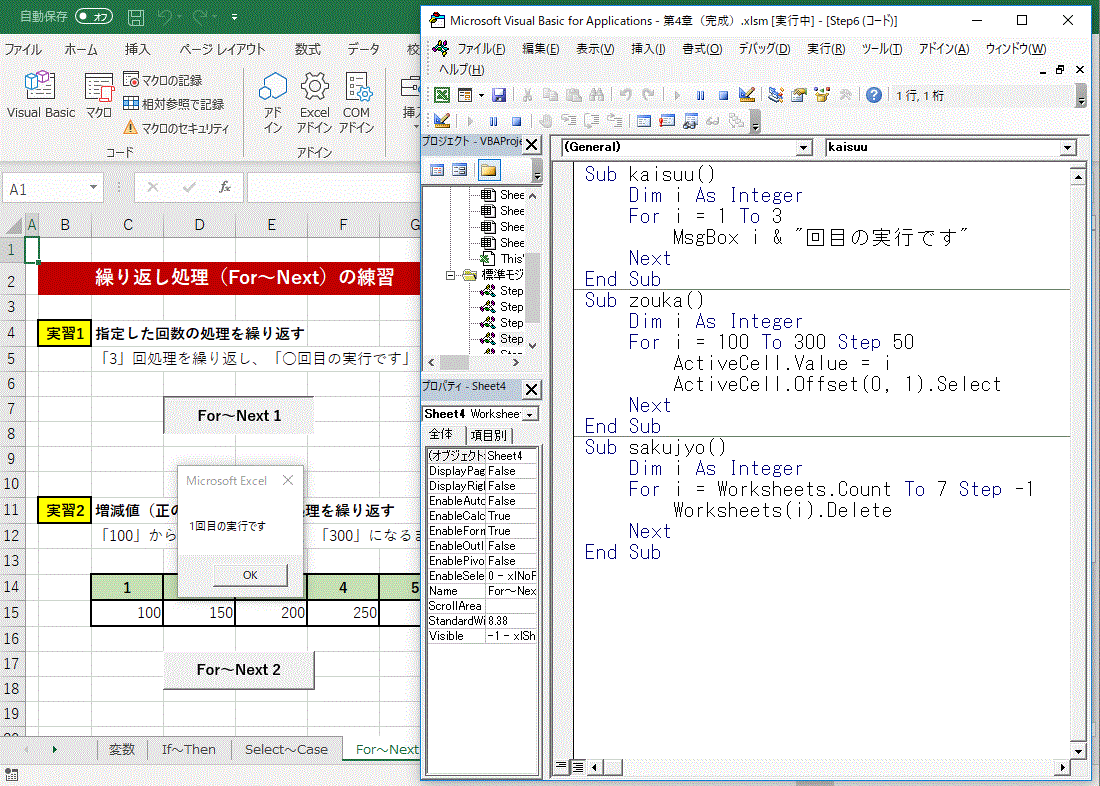Click Step Over on the debug toolbar
The image size is (1100, 786).
click(x=591, y=121)
